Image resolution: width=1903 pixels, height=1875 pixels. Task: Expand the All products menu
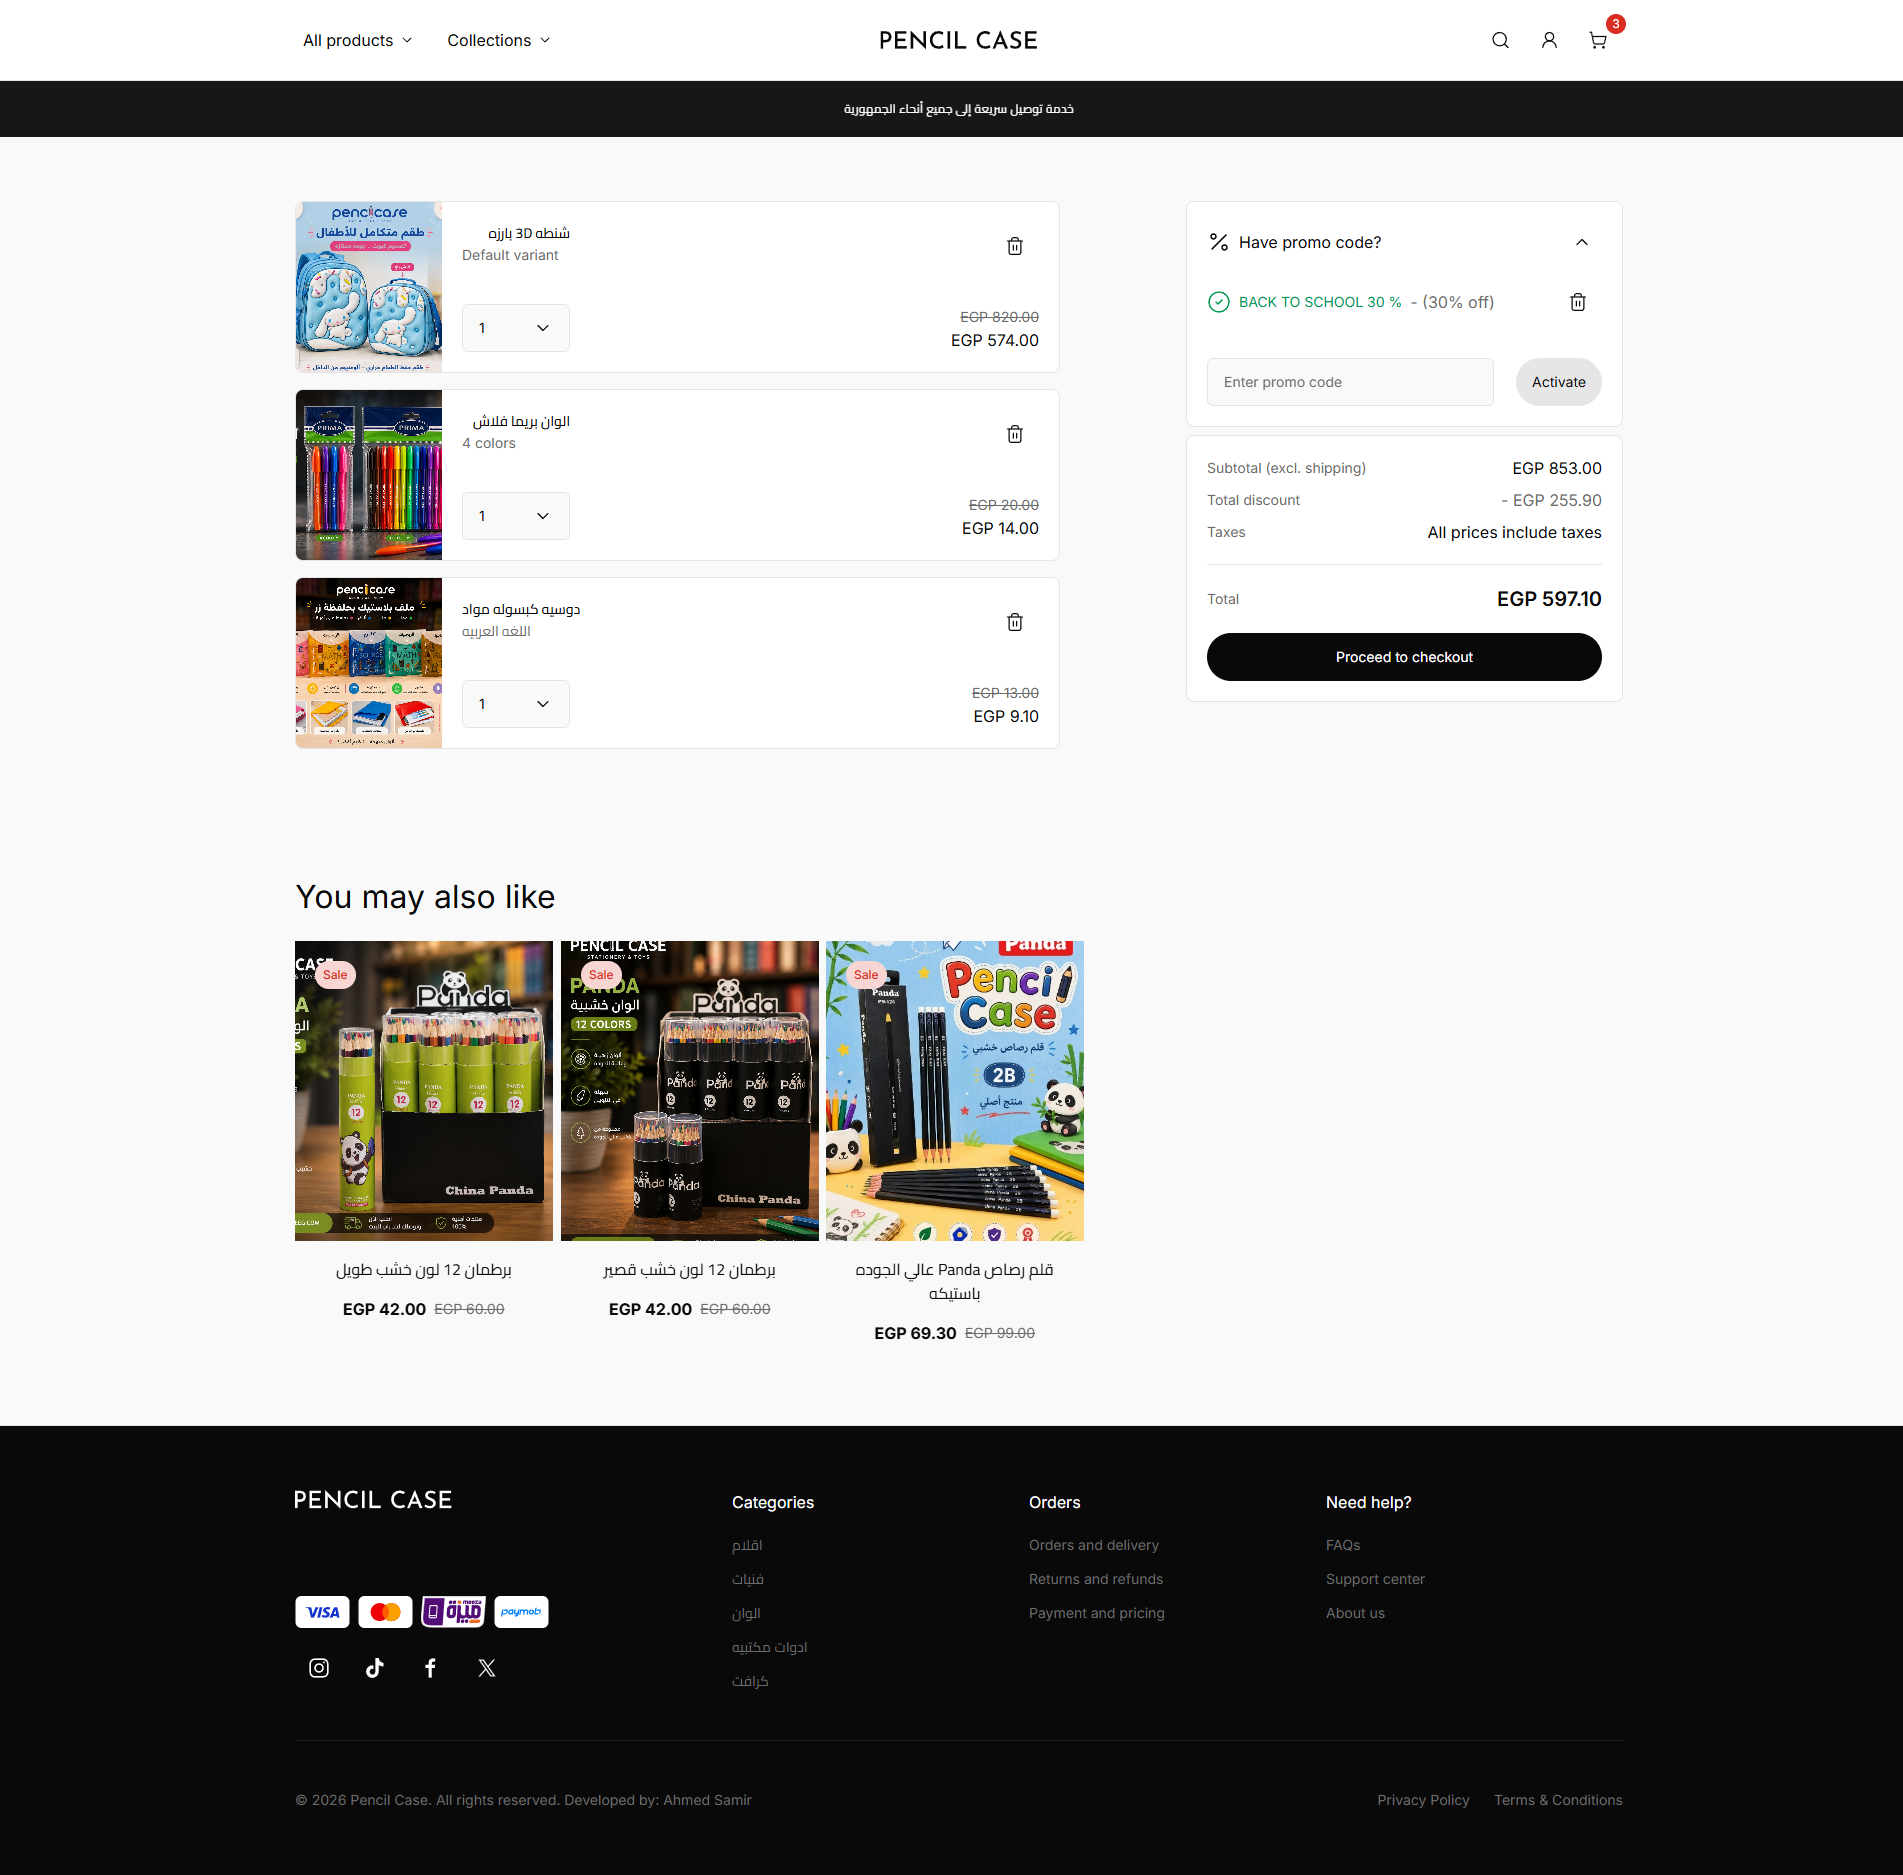[x=358, y=40]
